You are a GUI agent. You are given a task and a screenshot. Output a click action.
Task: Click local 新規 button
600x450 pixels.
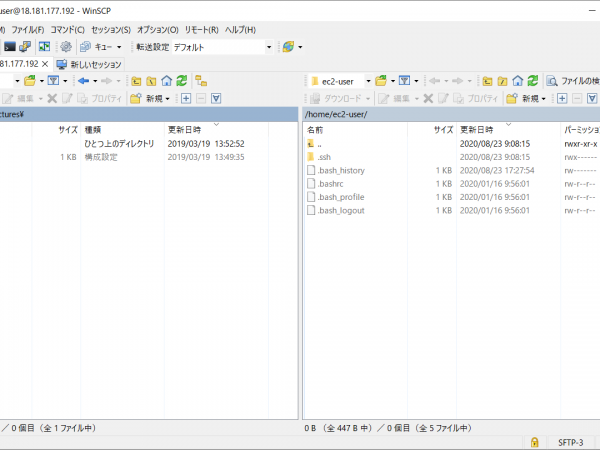(147, 99)
